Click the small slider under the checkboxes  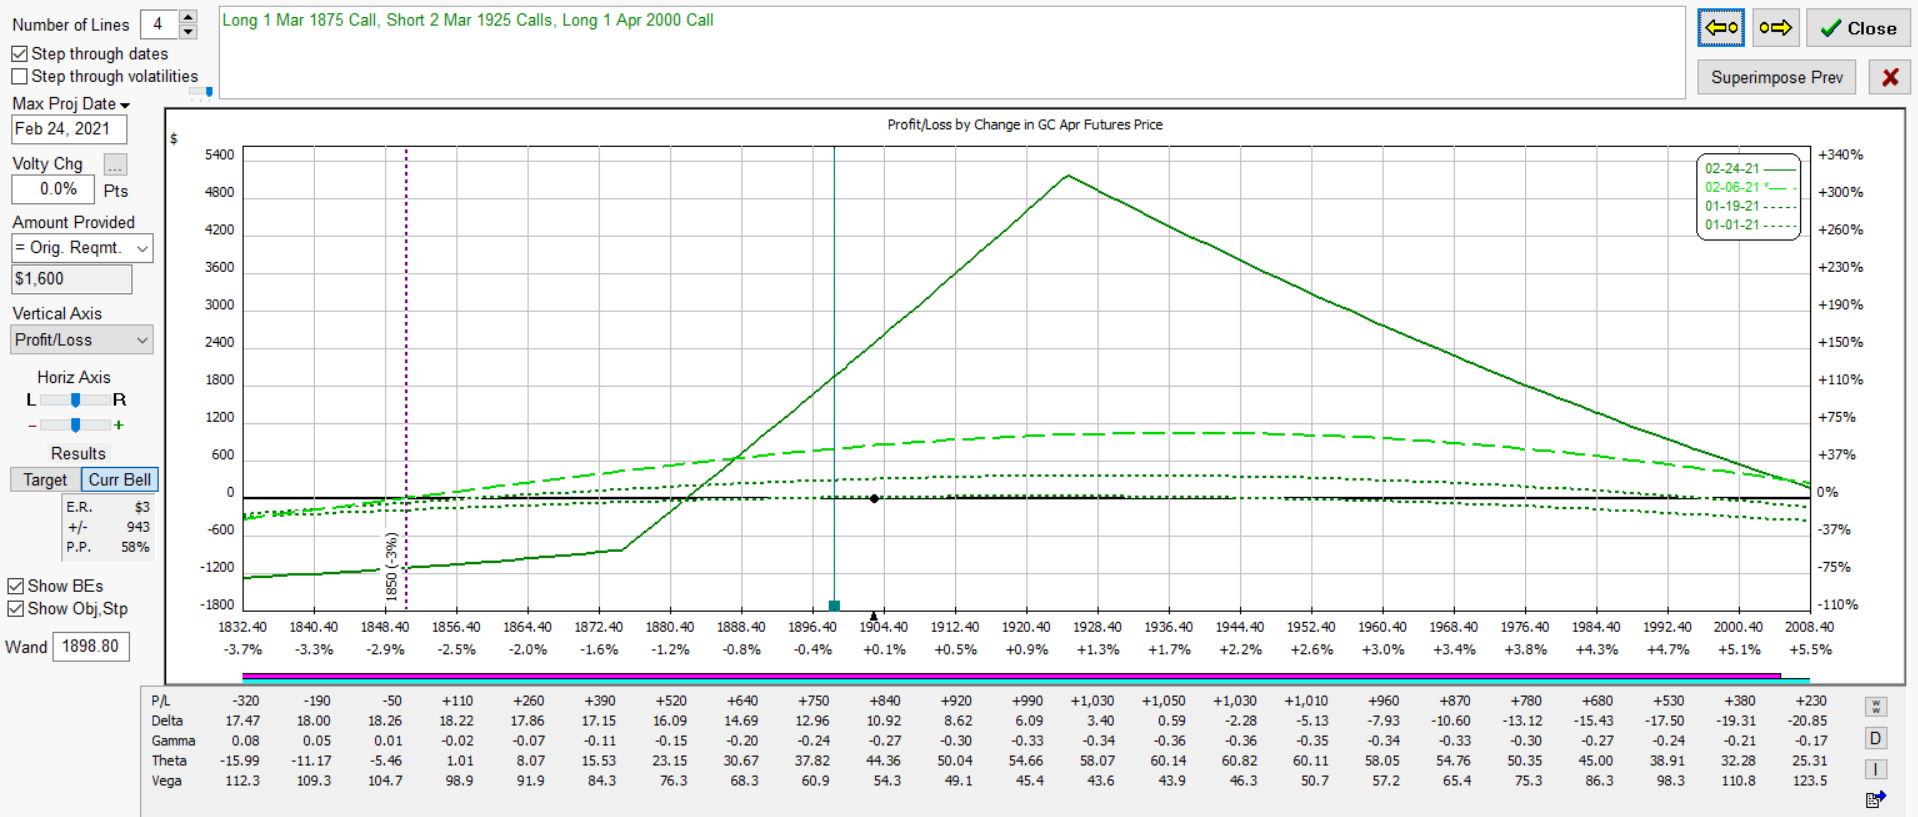pyautogui.click(x=202, y=91)
